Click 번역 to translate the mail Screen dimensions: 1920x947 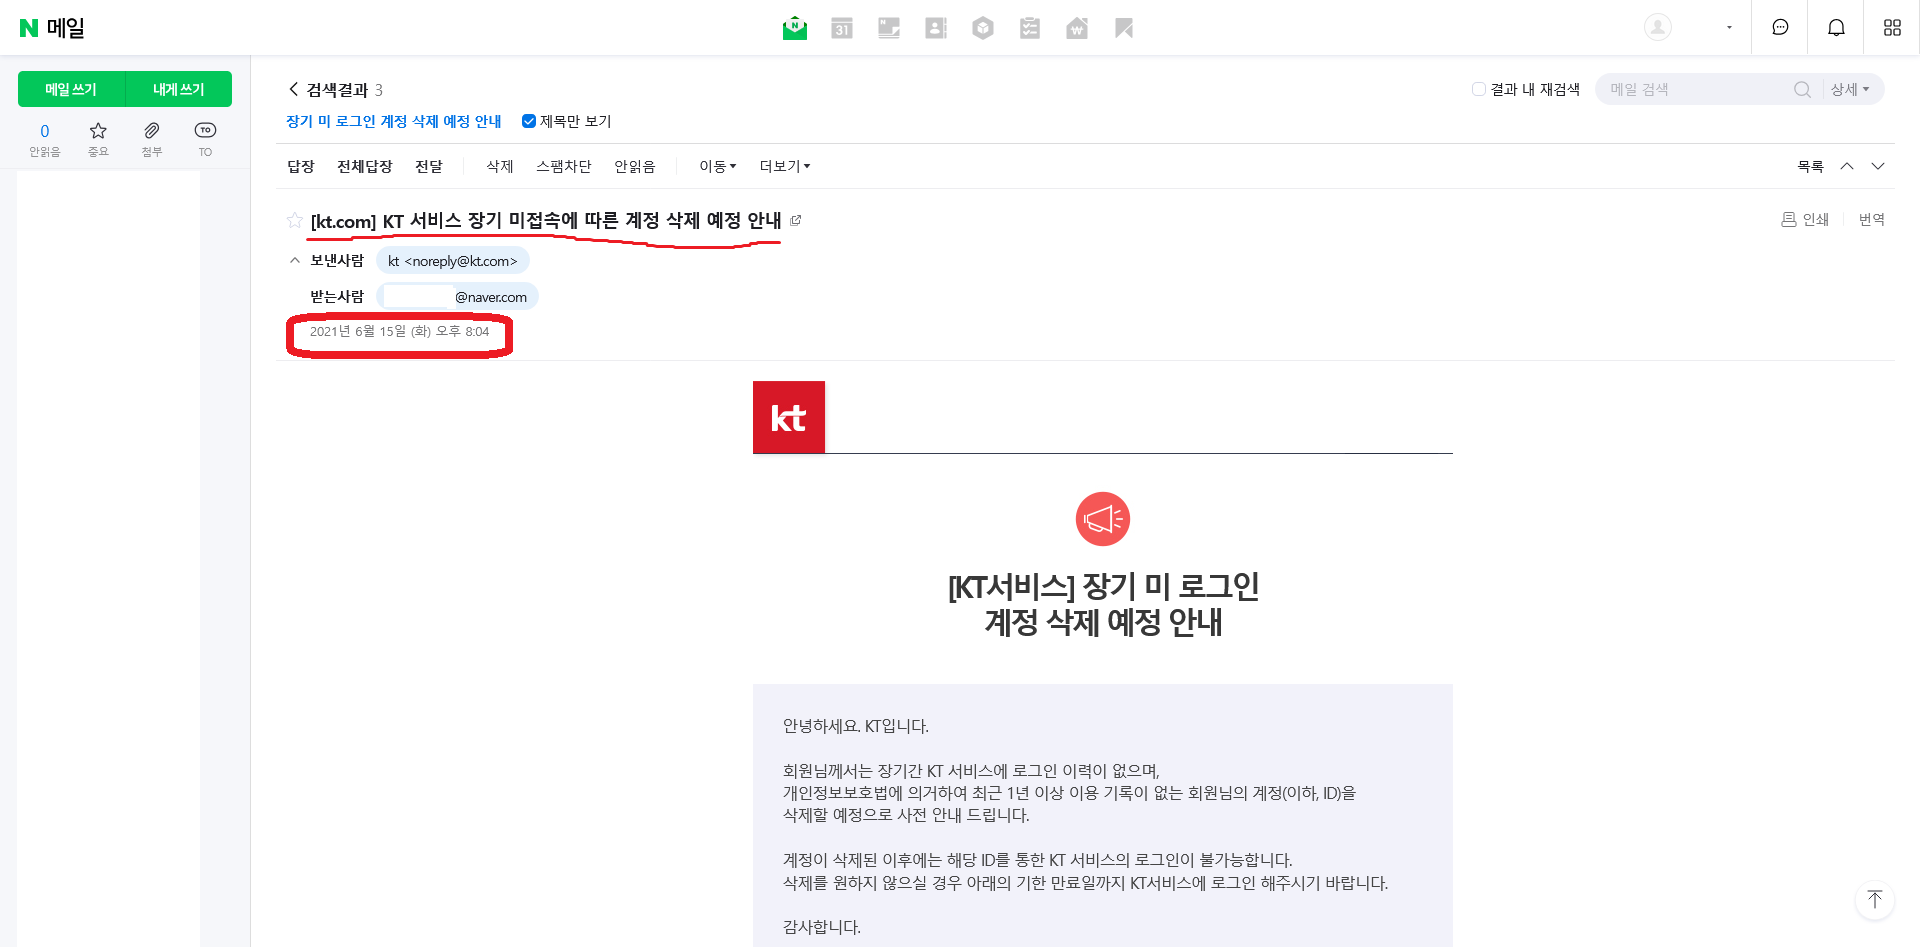coord(1872,219)
